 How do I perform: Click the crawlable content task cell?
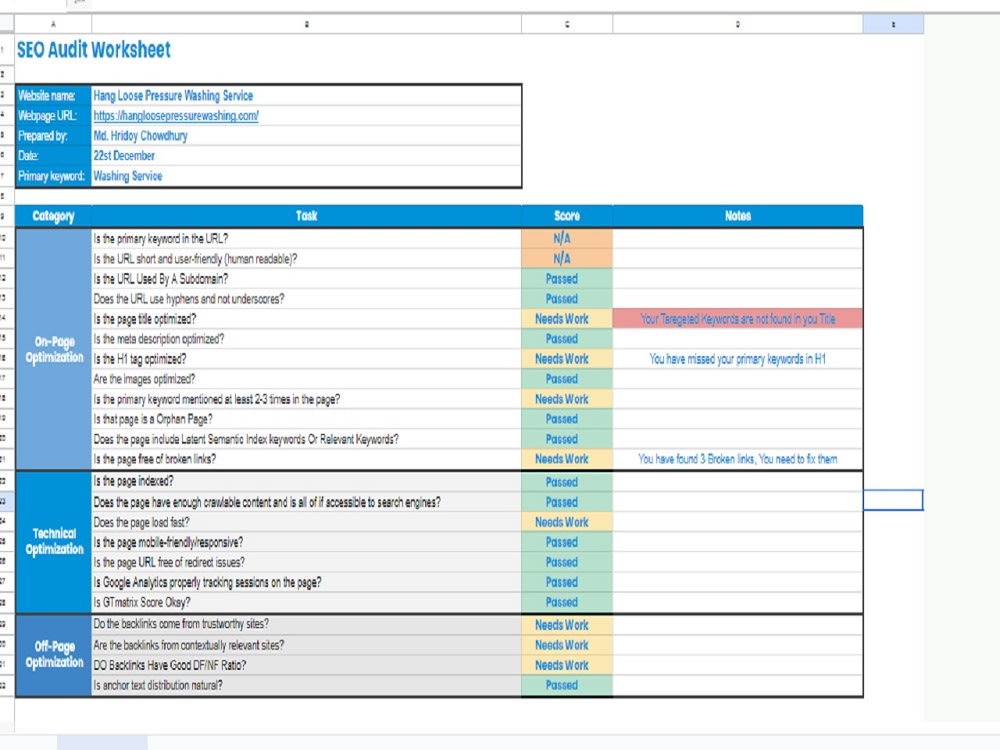(x=306, y=503)
